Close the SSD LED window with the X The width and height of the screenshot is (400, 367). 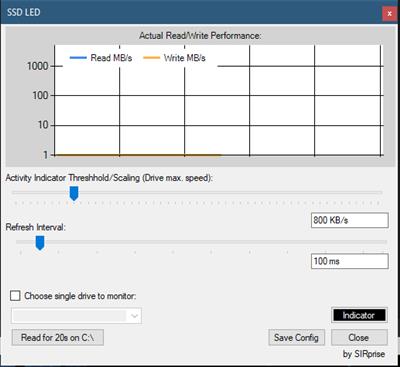click(x=389, y=14)
